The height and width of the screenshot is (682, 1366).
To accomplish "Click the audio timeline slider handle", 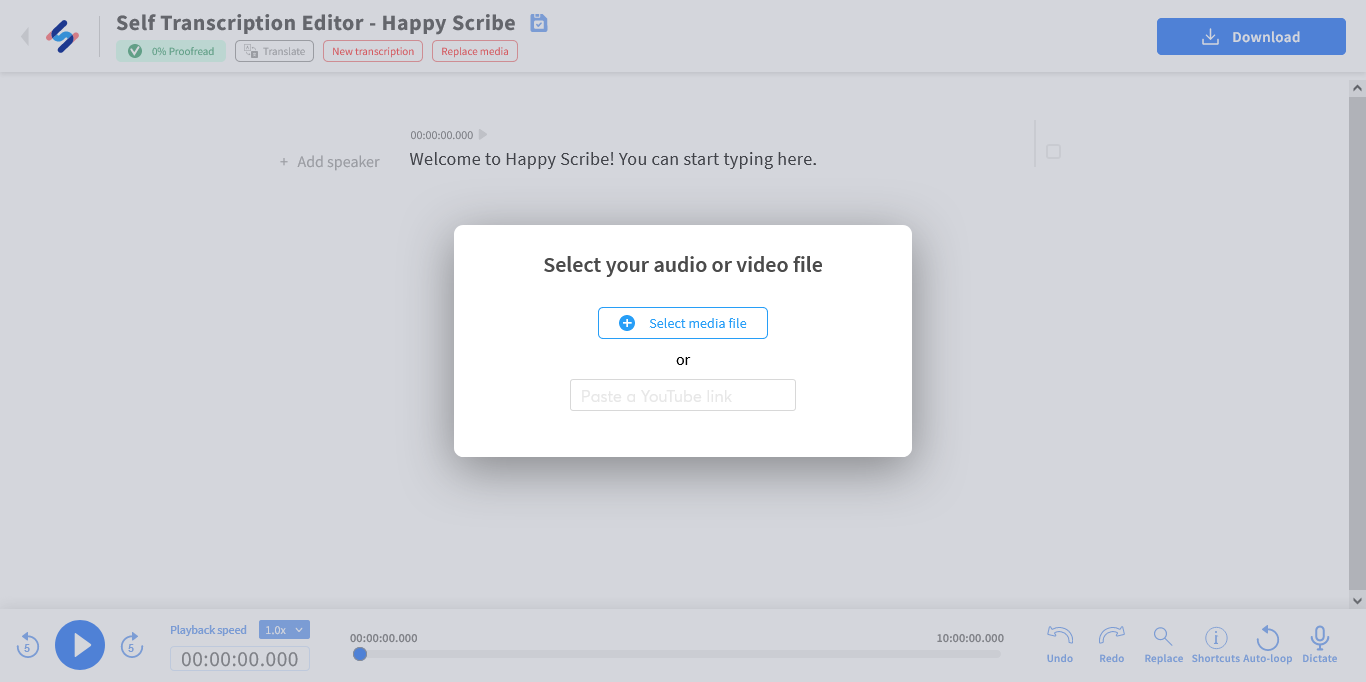I will point(360,654).
